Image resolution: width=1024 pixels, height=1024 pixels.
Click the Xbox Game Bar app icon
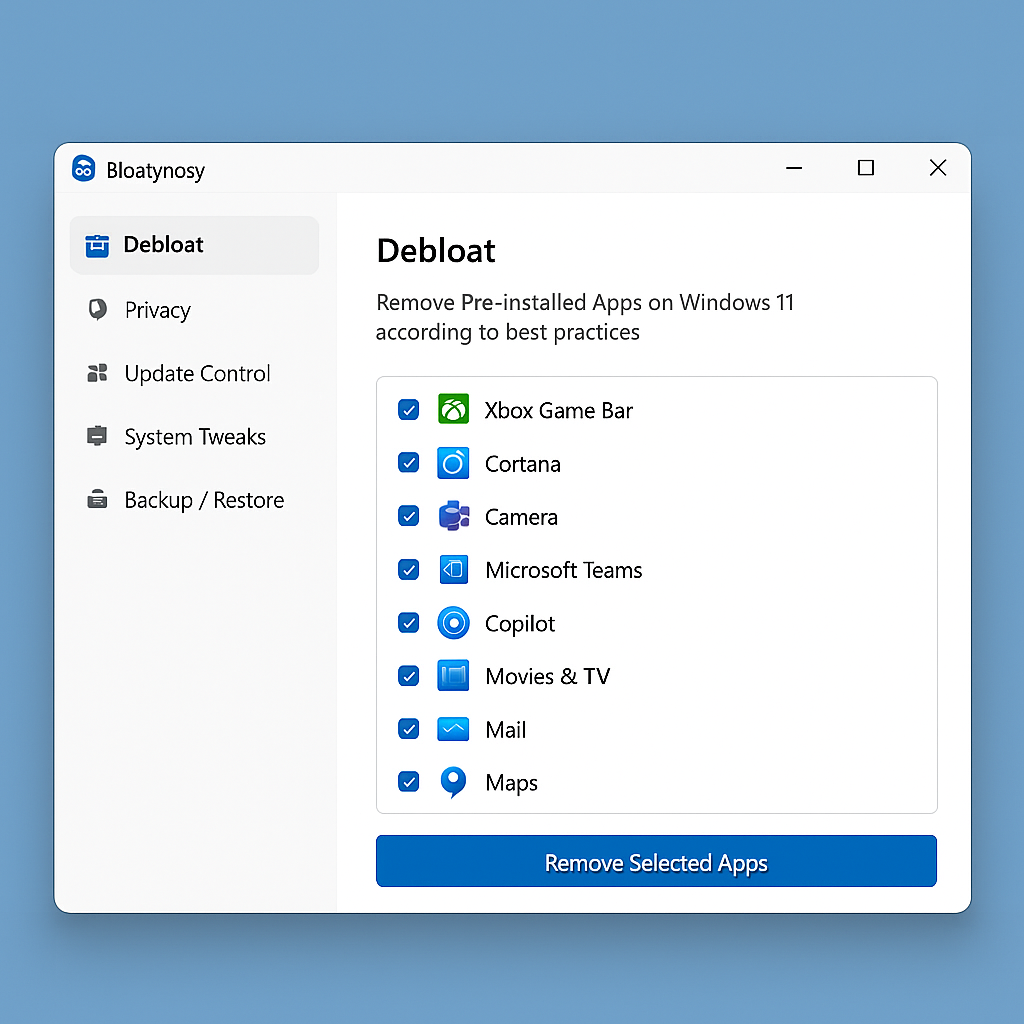tap(453, 410)
